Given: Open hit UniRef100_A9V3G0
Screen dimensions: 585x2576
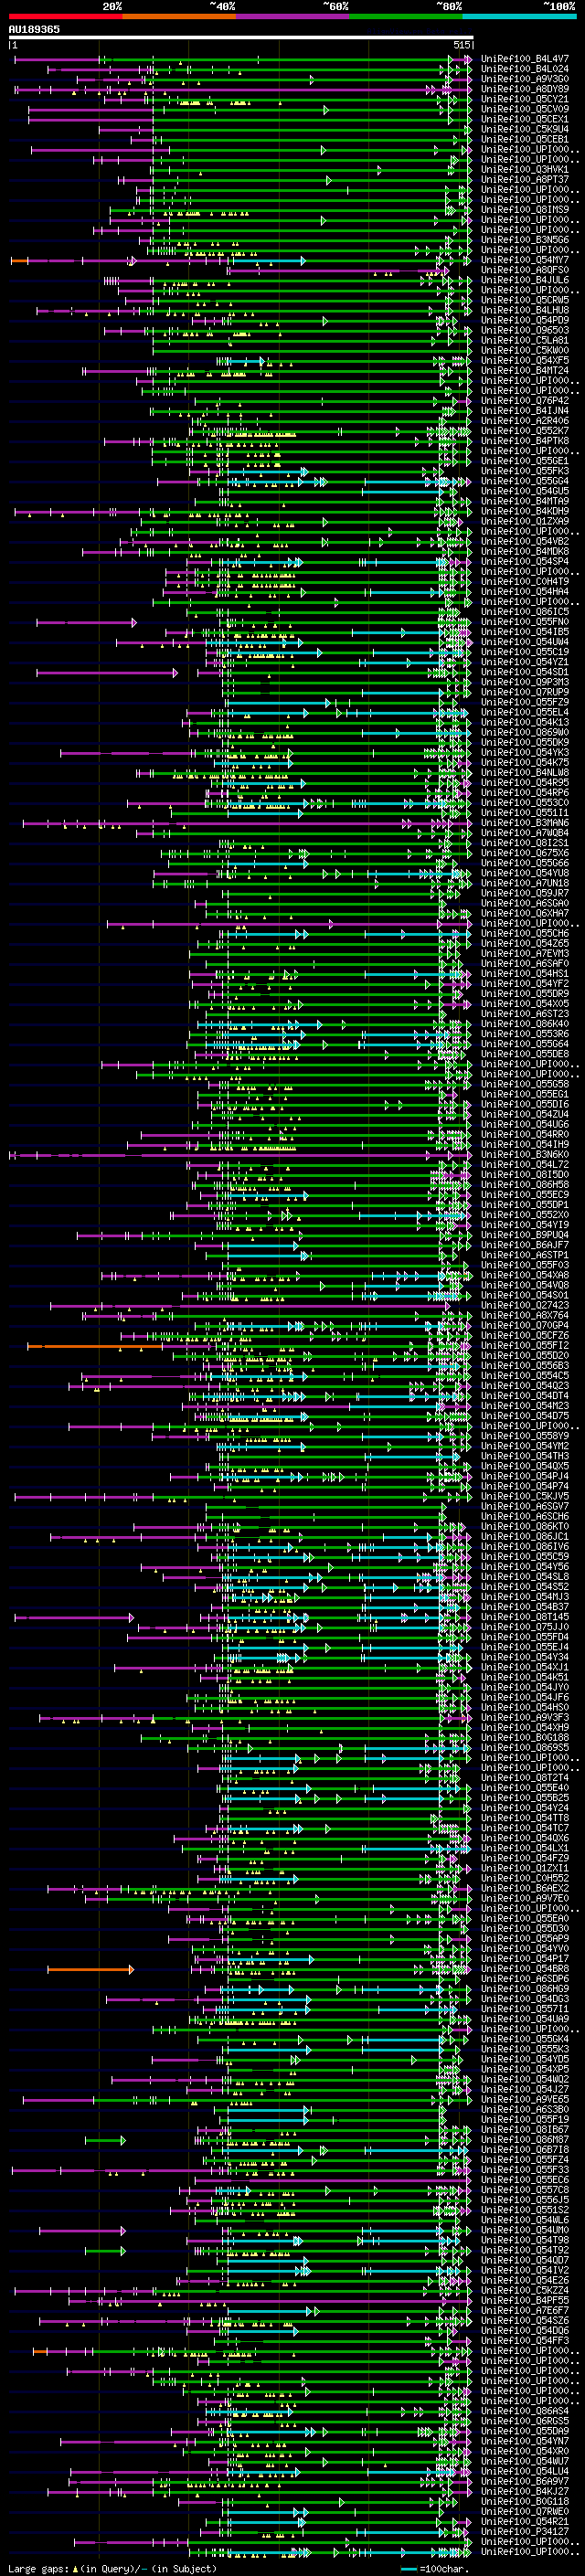Looking at the screenshot, I should (525, 79).
